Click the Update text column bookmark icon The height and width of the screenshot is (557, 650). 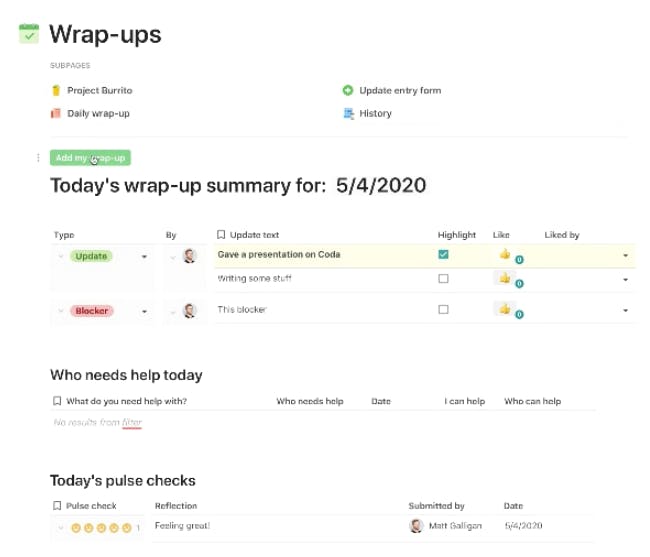(x=221, y=235)
